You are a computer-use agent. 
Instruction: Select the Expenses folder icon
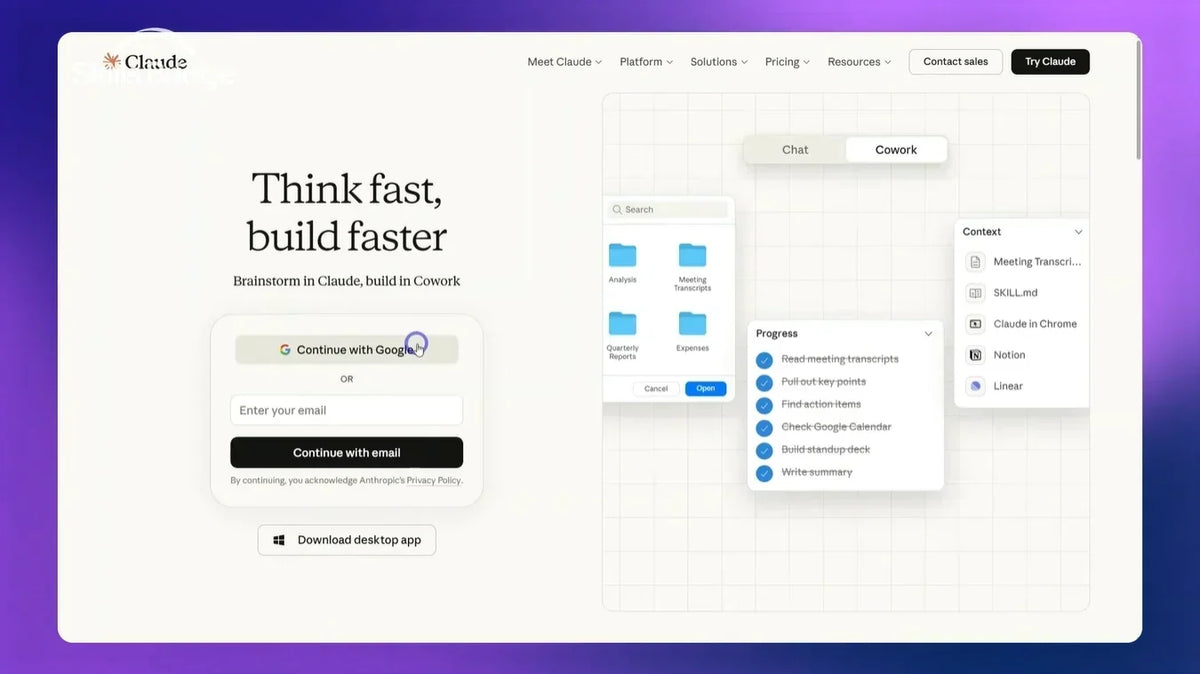tap(692, 323)
